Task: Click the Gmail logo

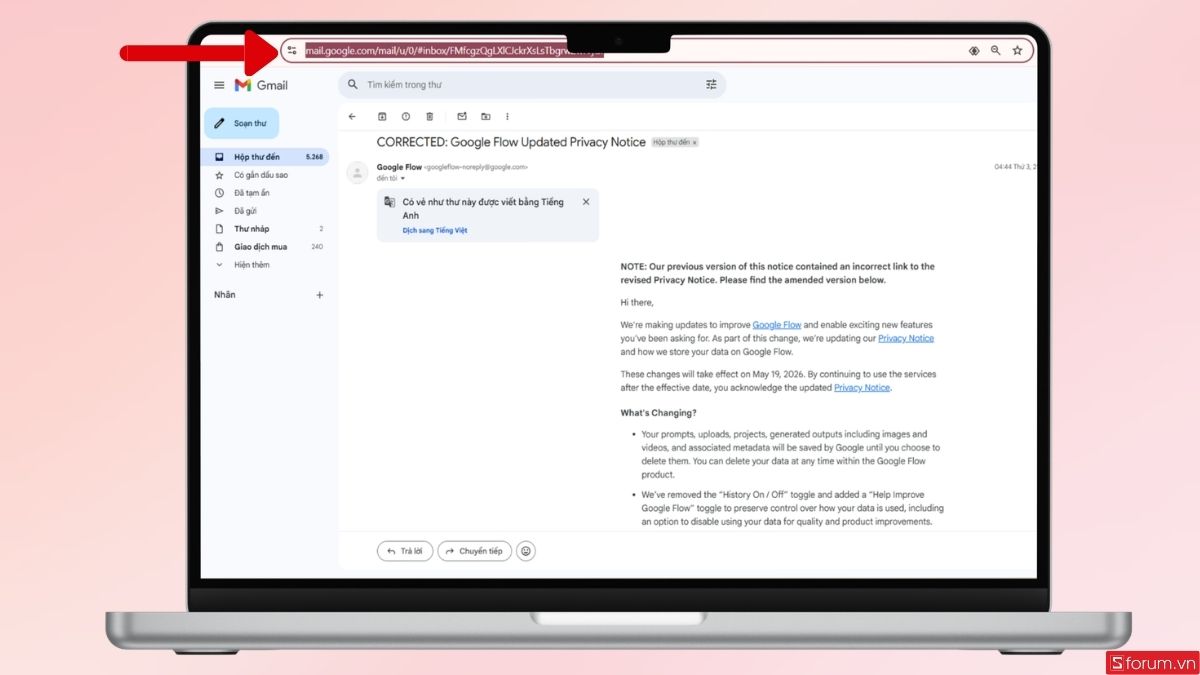Action: point(261,85)
